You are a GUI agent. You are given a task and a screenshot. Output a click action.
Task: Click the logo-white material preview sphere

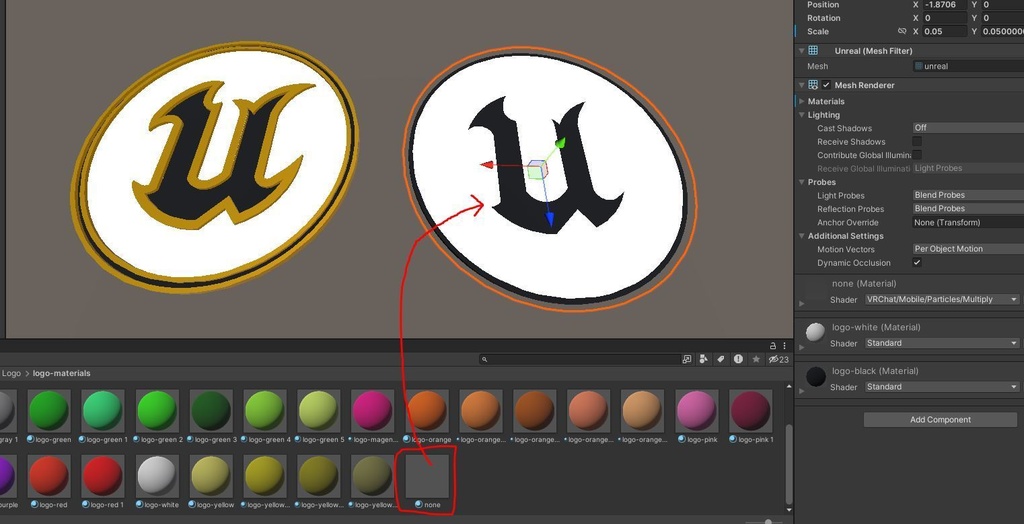(x=816, y=333)
